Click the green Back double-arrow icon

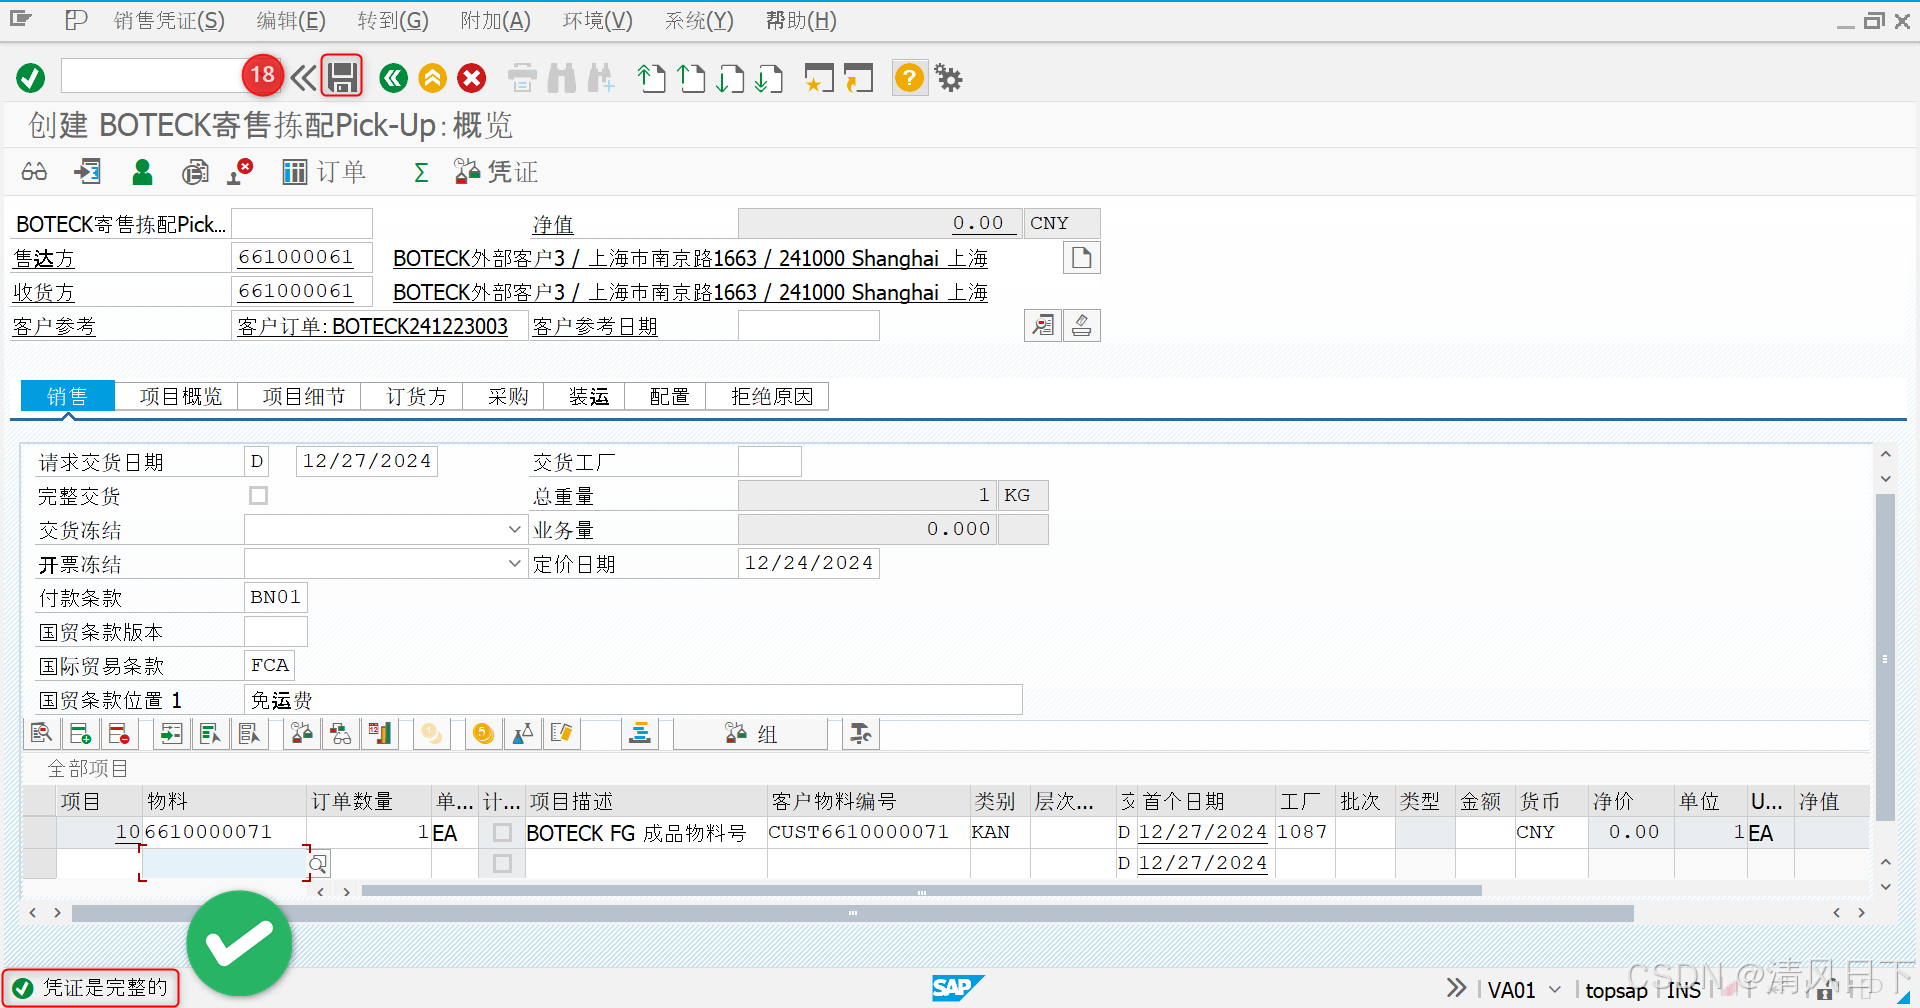394,78
